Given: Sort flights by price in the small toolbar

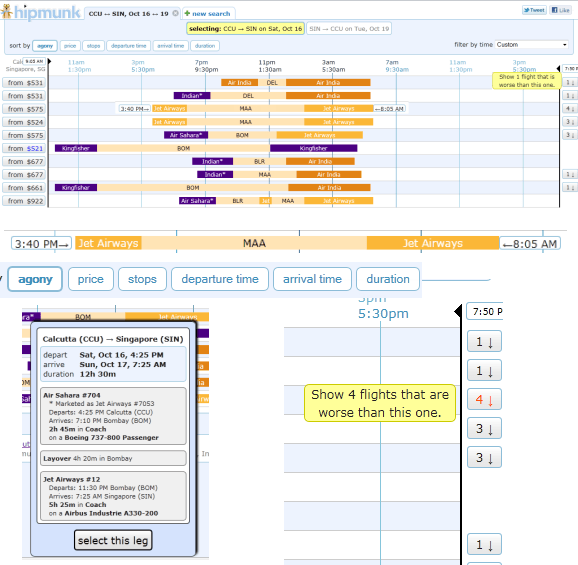Looking at the screenshot, I should pyautogui.click(x=70, y=46).
